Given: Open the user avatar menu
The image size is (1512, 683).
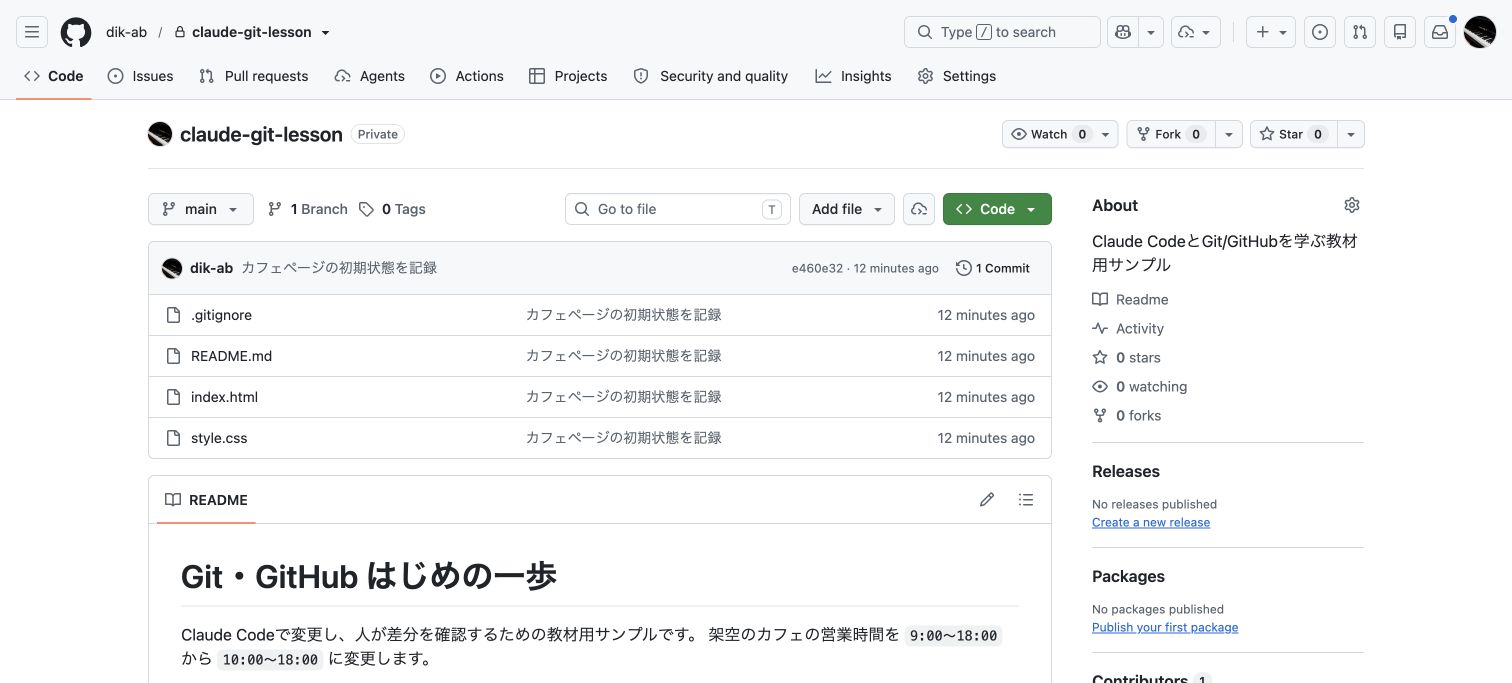Looking at the screenshot, I should pos(1480,32).
